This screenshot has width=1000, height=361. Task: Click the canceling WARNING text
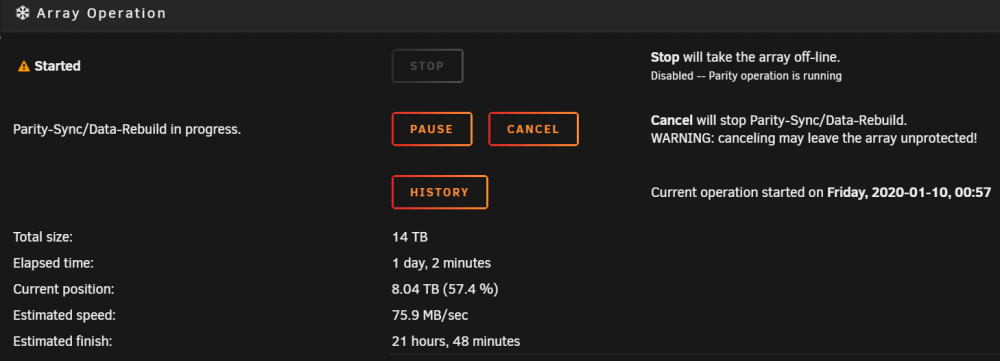click(x=814, y=138)
